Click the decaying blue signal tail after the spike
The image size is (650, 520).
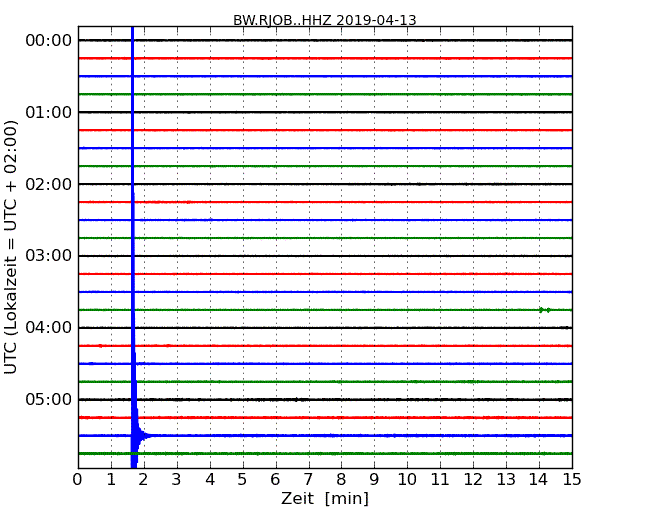(x=144, y=435)
